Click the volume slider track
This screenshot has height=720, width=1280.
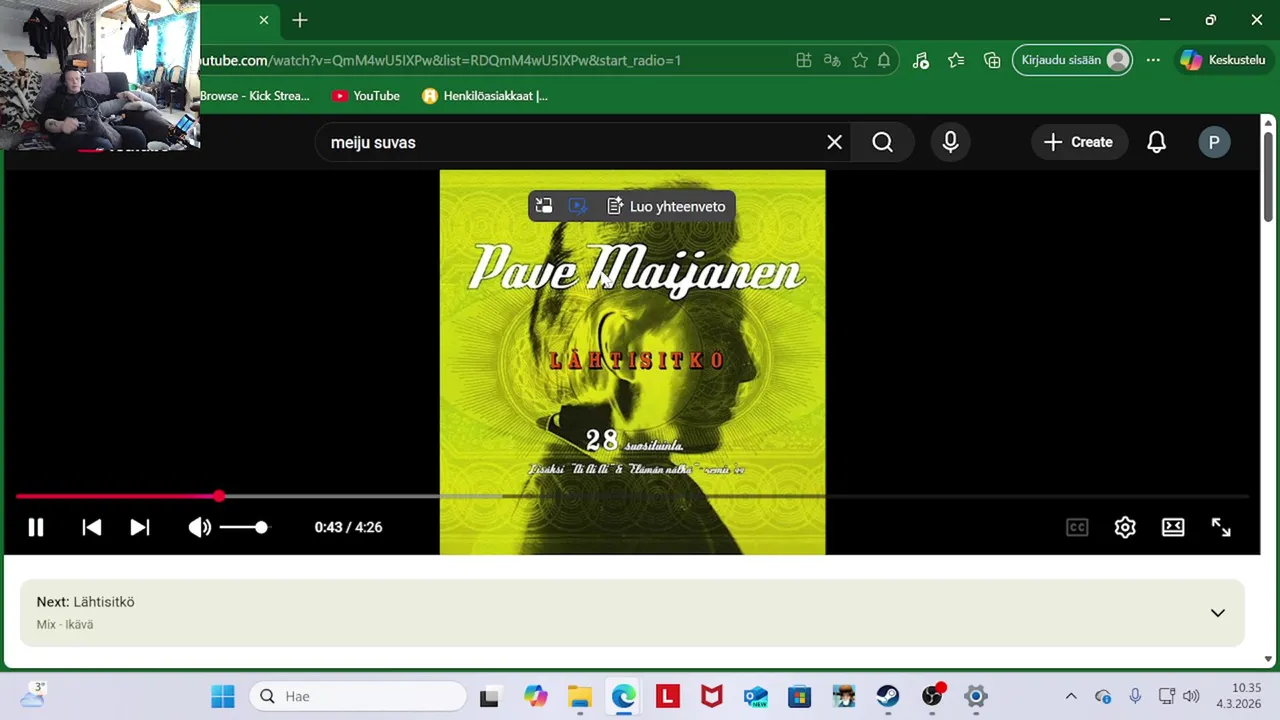[x=243, y=527]
